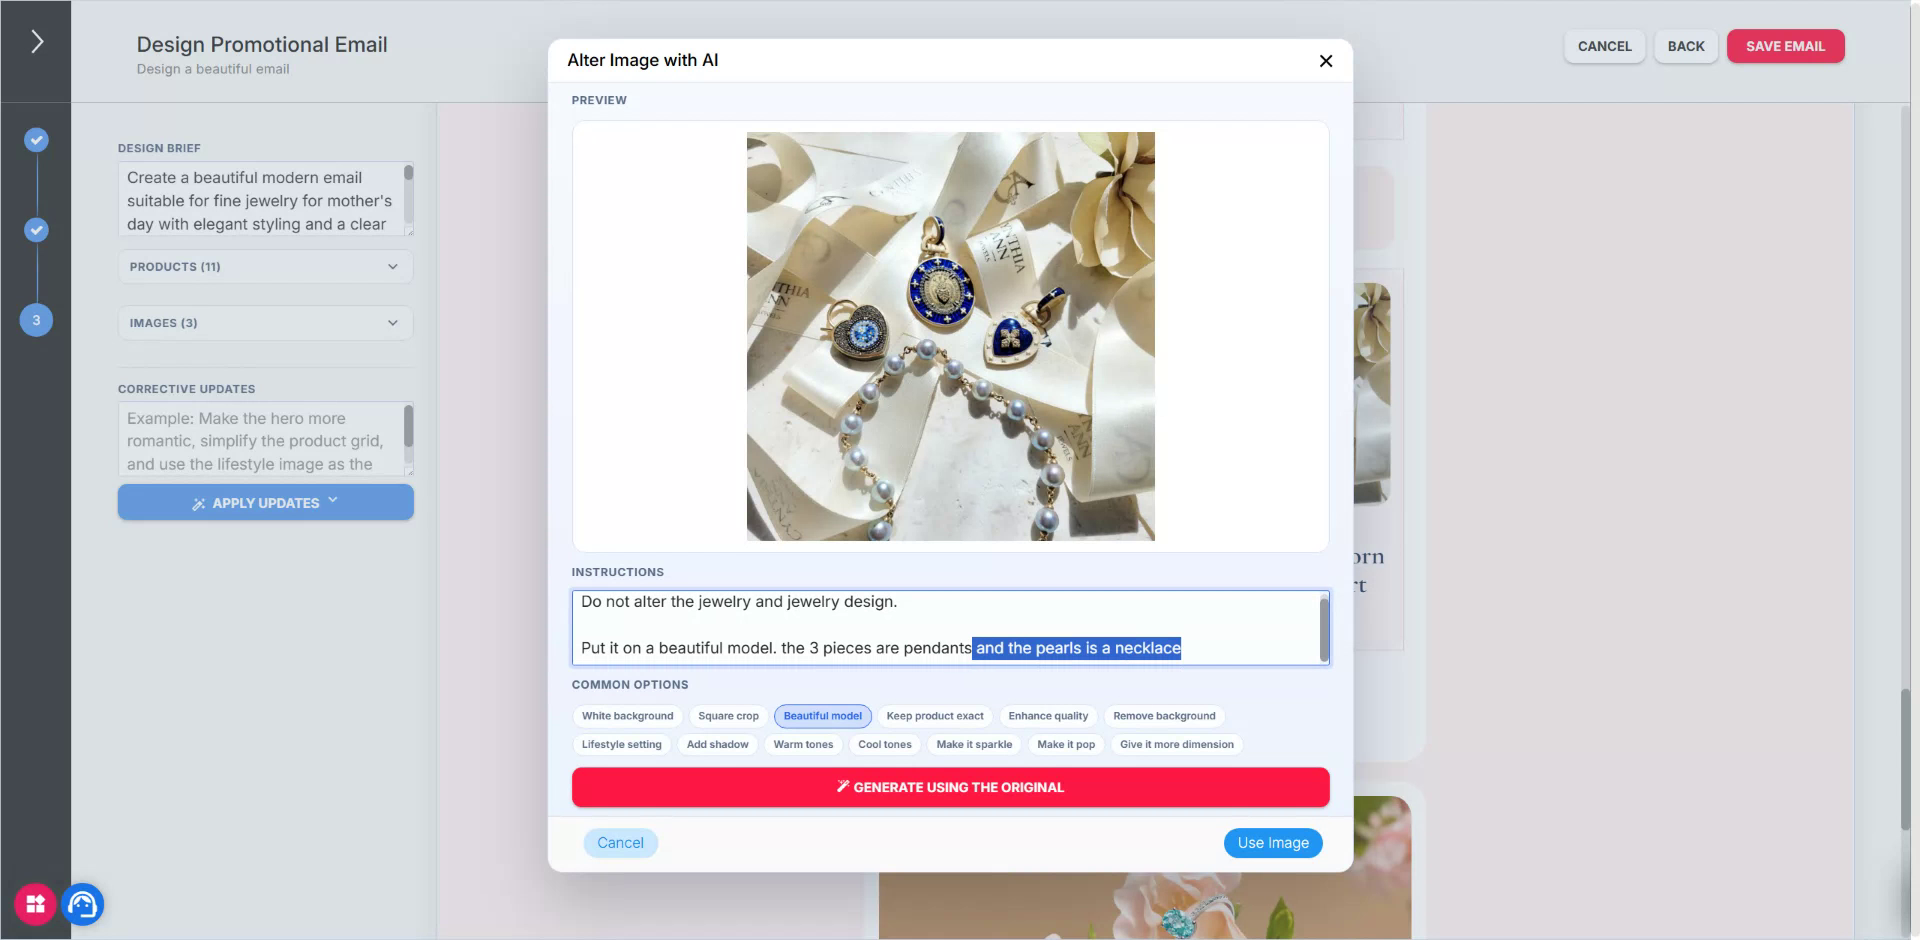Viewport: 1920px width, 940px height.
Task: Expand the Products (11) section
Action: click(x=265, y=267)
